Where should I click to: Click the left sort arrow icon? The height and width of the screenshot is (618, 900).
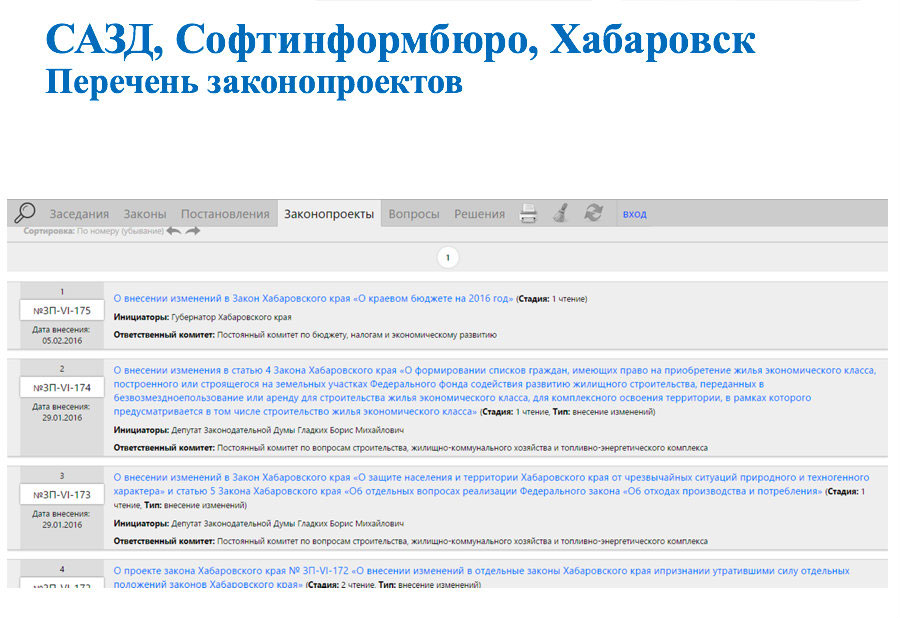coord(173,231)
